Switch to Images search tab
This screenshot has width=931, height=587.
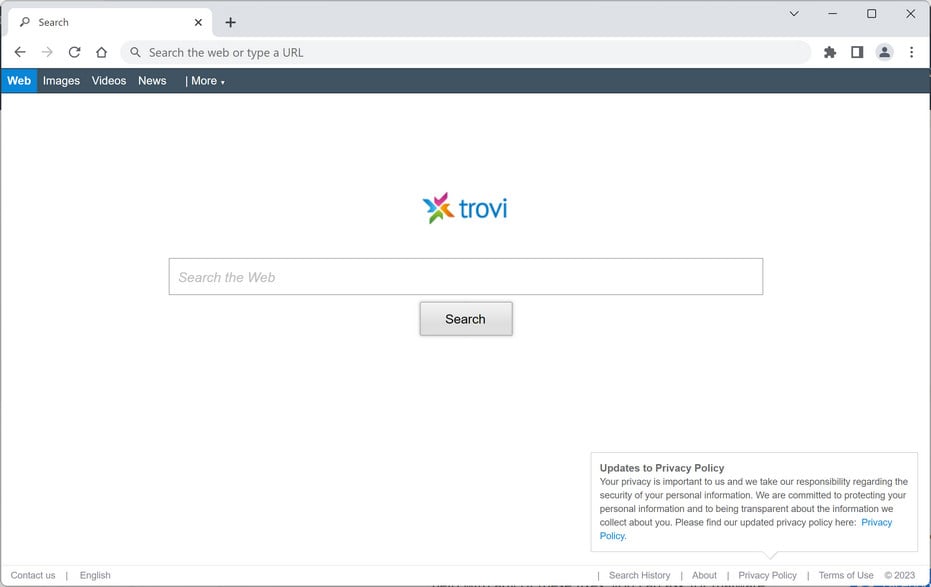point(61,81)
